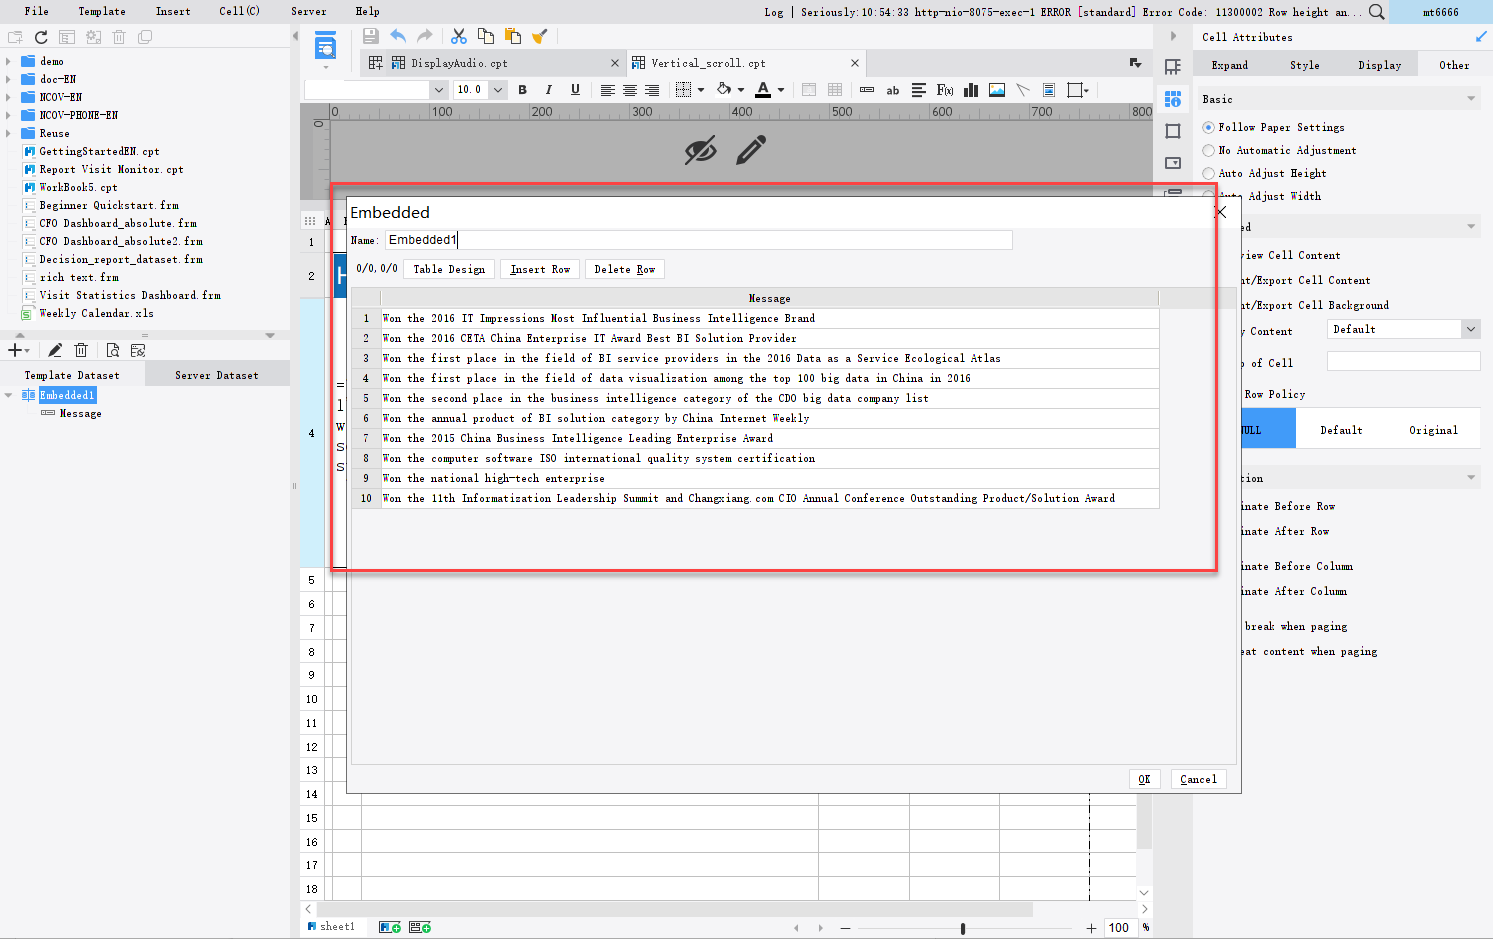Click the edit dataset pencil icon
The height and width of the screenshot is (939, 1493).
tap(55, 349)
